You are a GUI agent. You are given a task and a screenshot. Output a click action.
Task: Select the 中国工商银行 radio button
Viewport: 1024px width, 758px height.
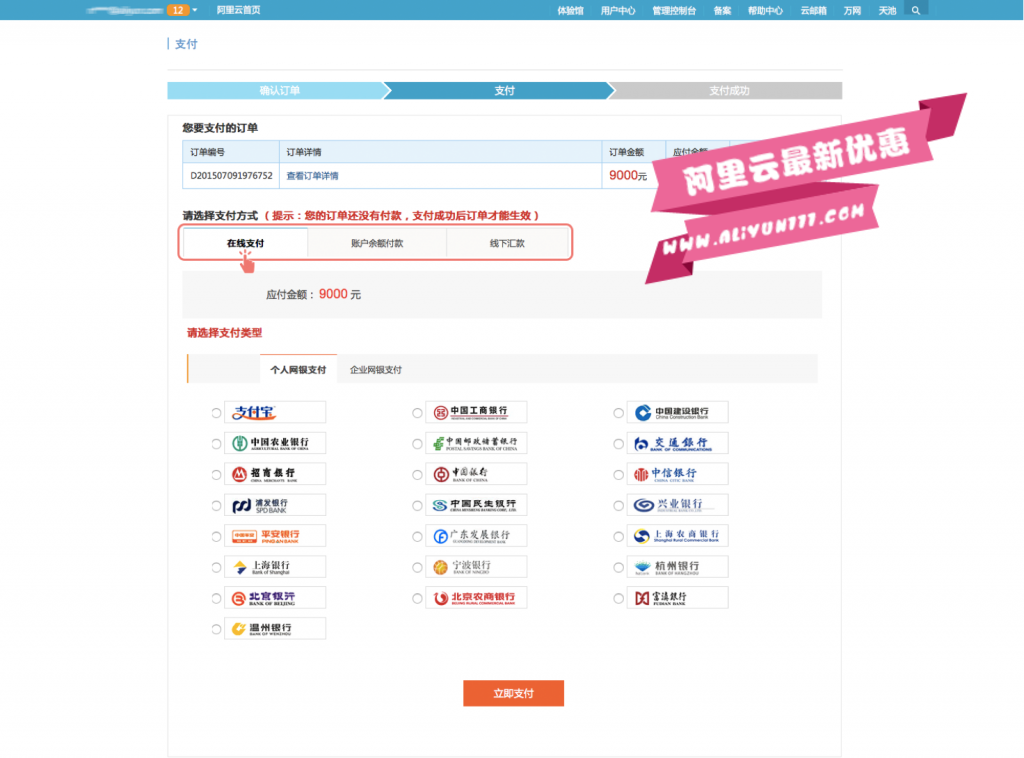tap(417, 413)
